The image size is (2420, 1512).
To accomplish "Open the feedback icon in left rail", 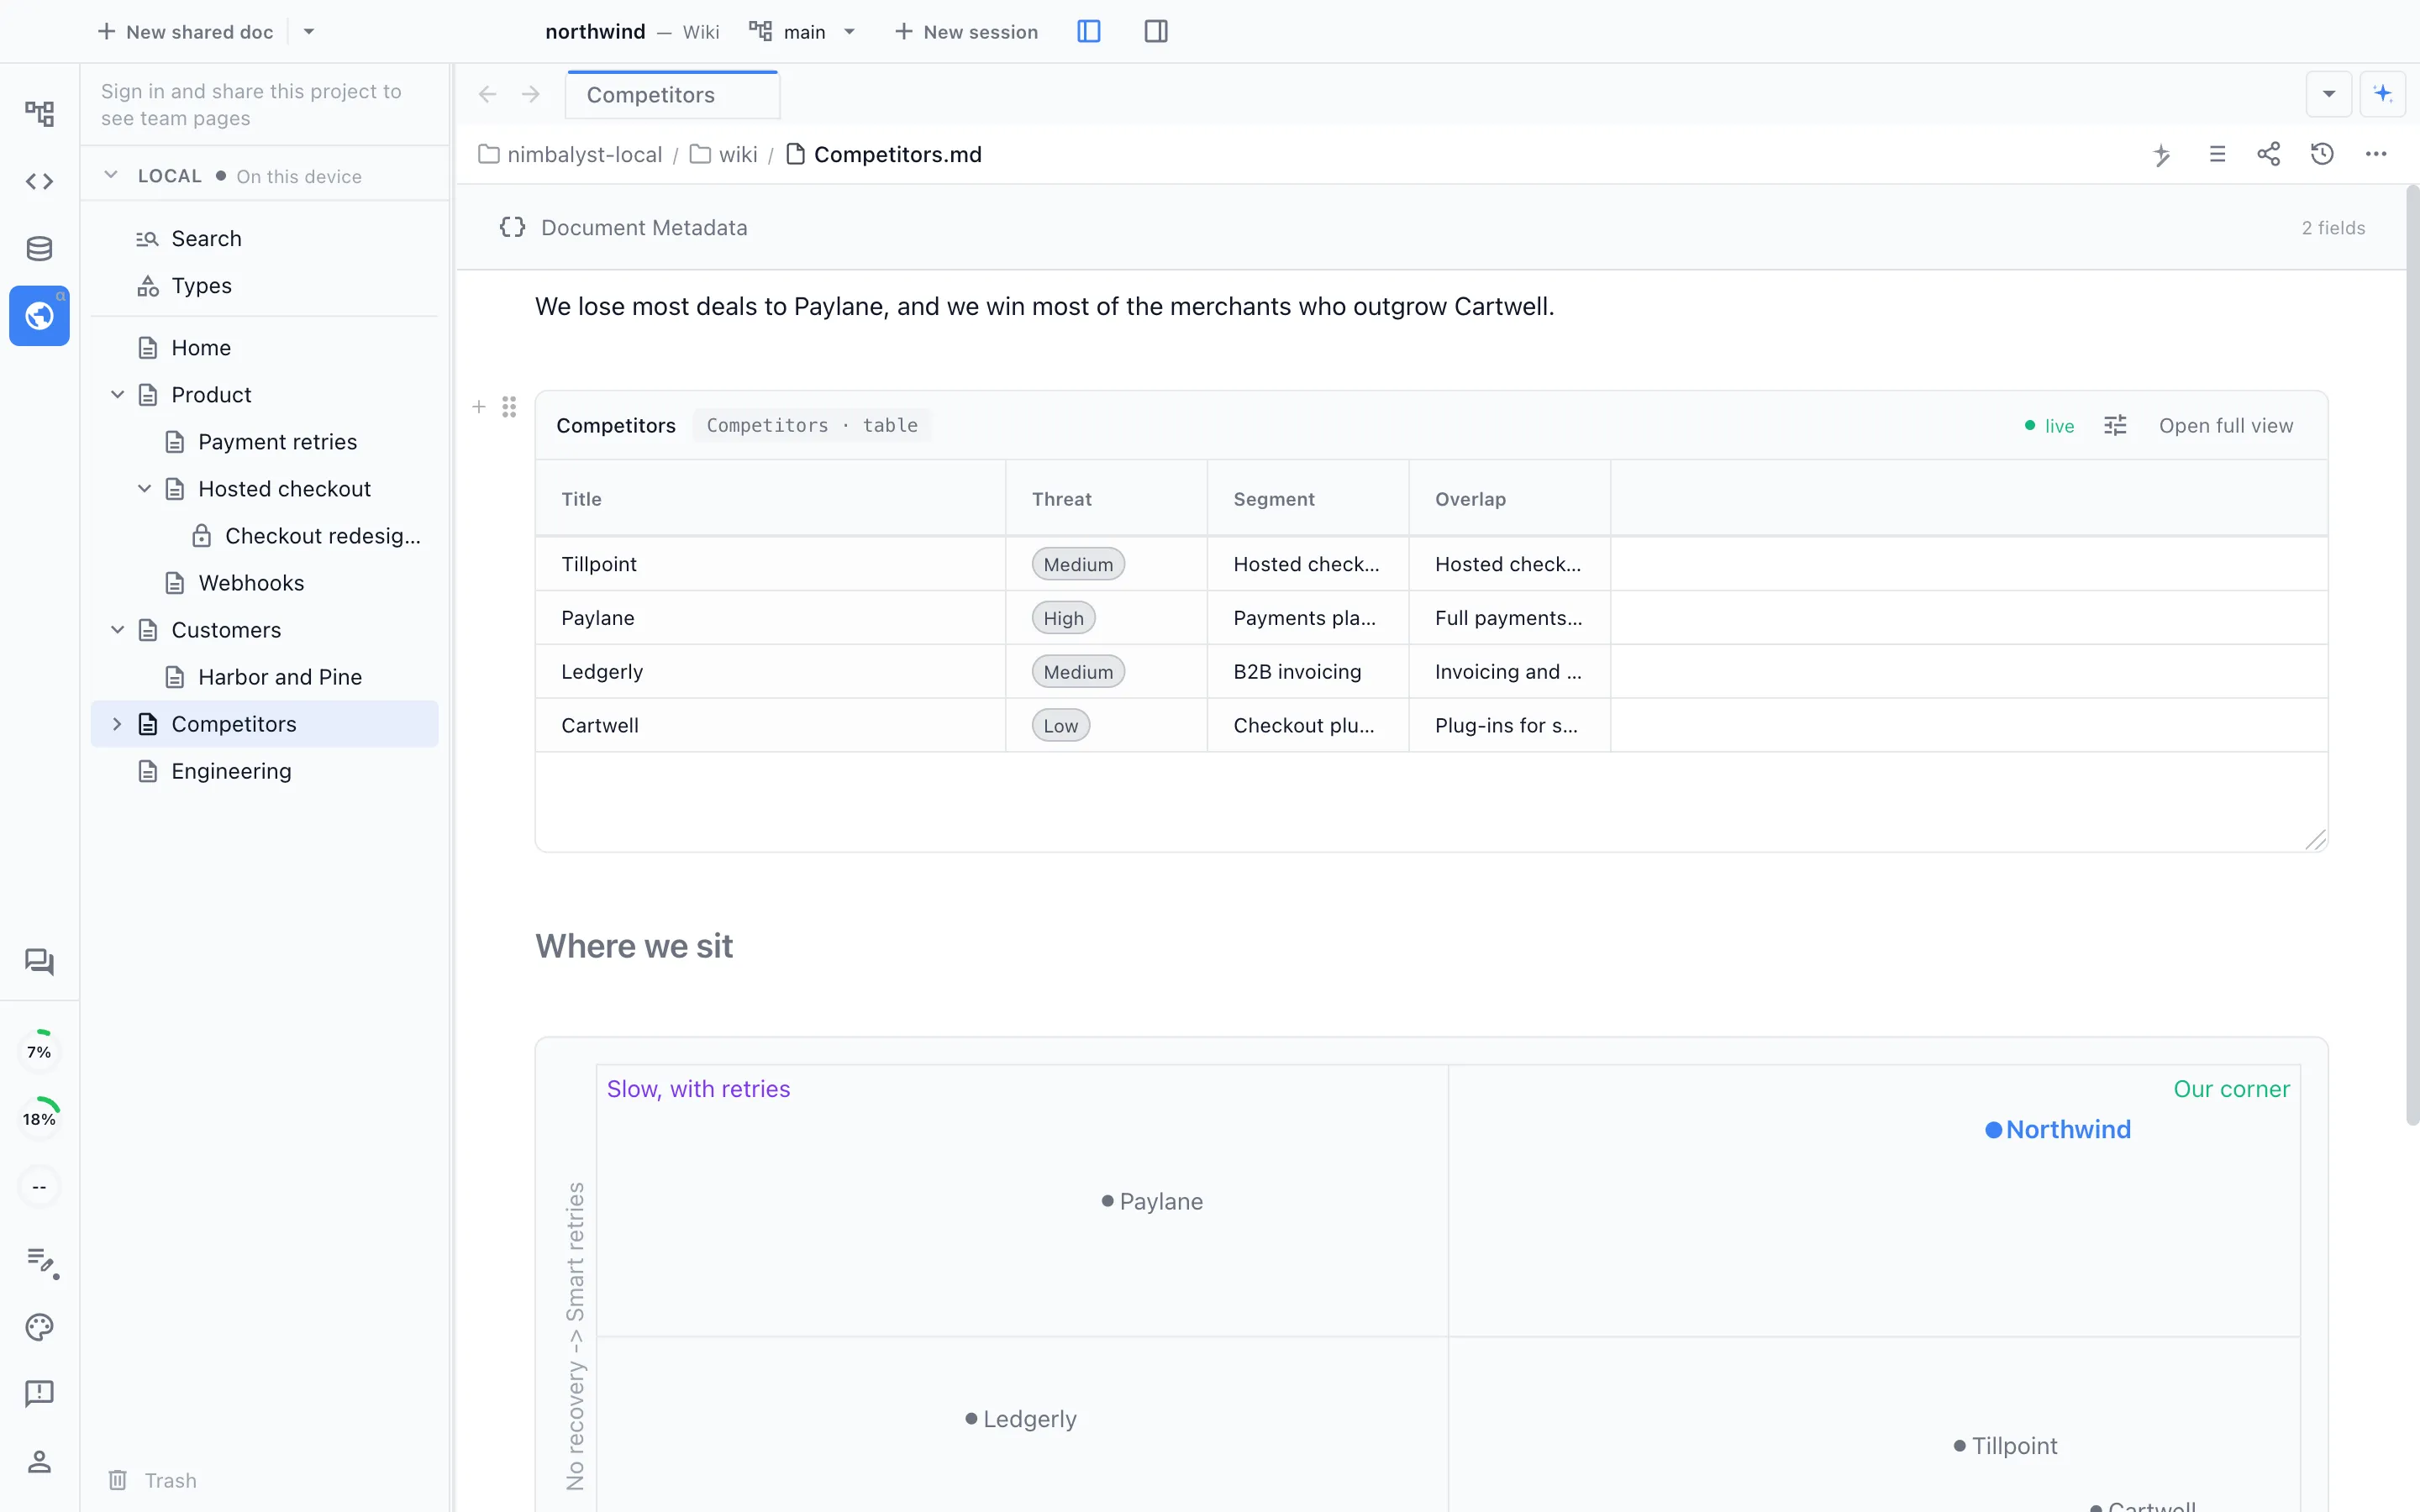I will pyautogui.click(x=39, y=1393).
